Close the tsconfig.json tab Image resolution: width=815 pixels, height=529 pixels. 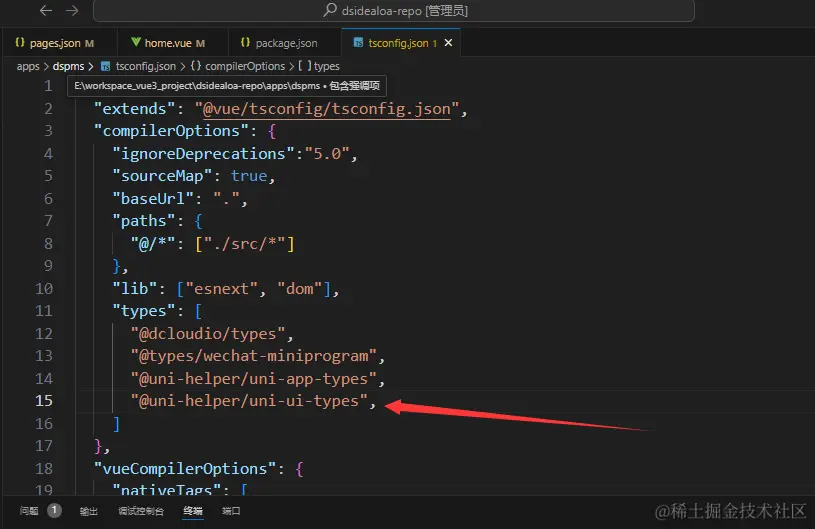[448, 43]
